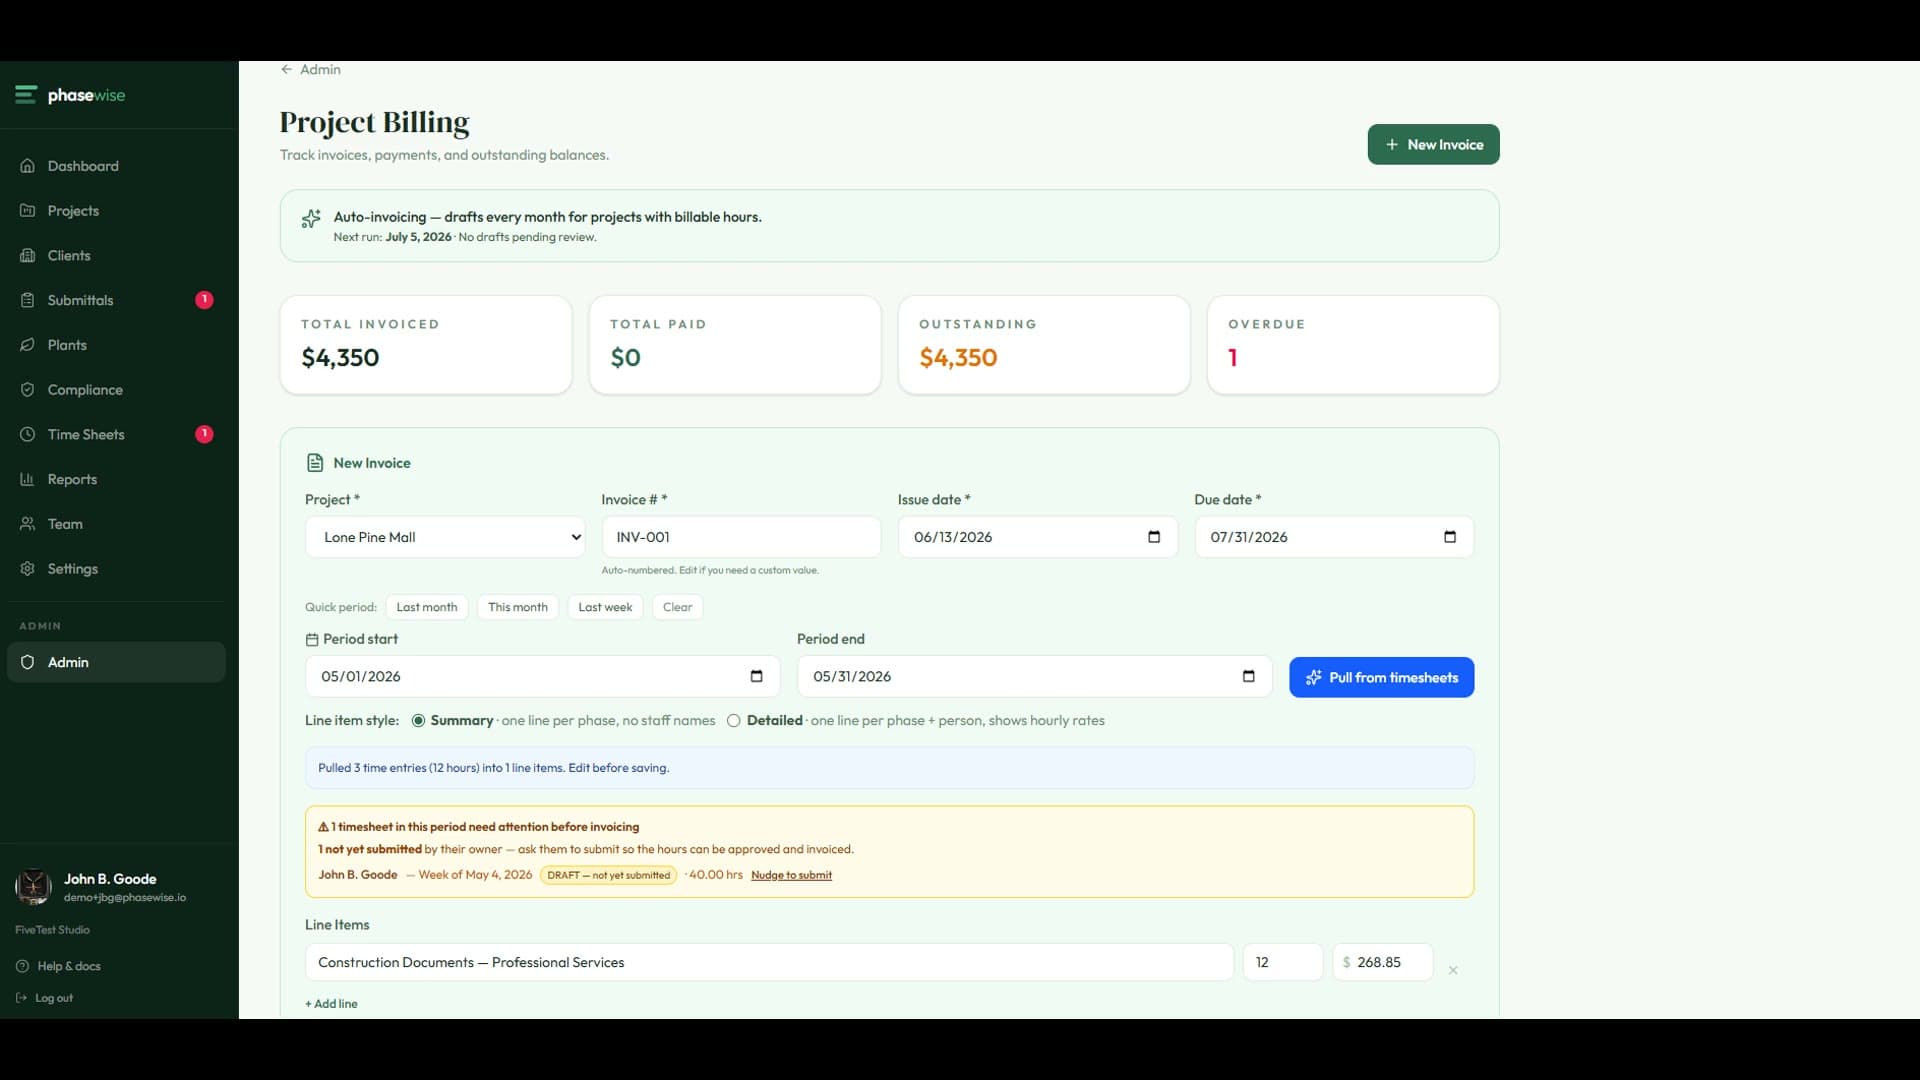Image resolution: width=1920 pixels, height=1080 pixels.
Task: Click the DRAFT not yet submitted tag
Action: (x=608, y=875)
